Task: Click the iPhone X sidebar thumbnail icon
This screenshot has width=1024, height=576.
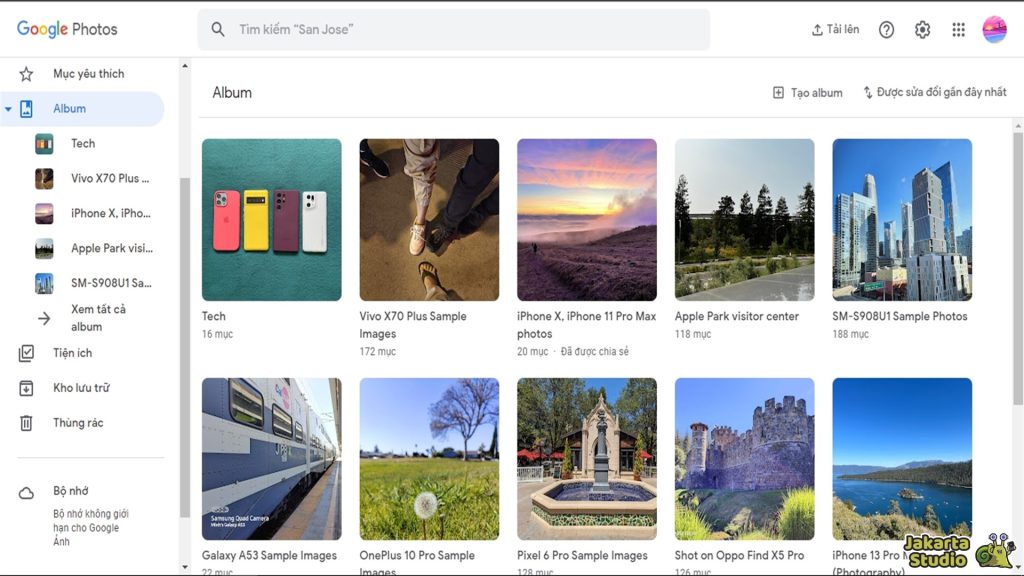Action: point(44,214)
